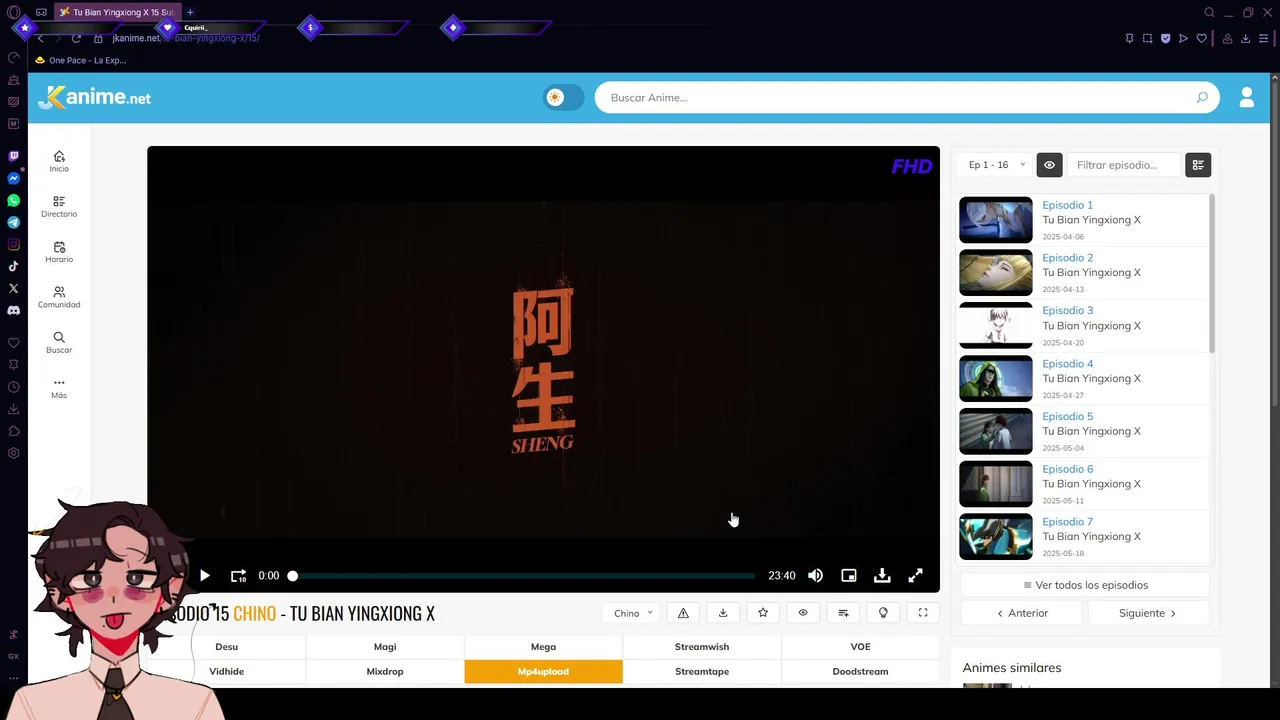Open TikTok in Opera sidebar

coord(13,266)
